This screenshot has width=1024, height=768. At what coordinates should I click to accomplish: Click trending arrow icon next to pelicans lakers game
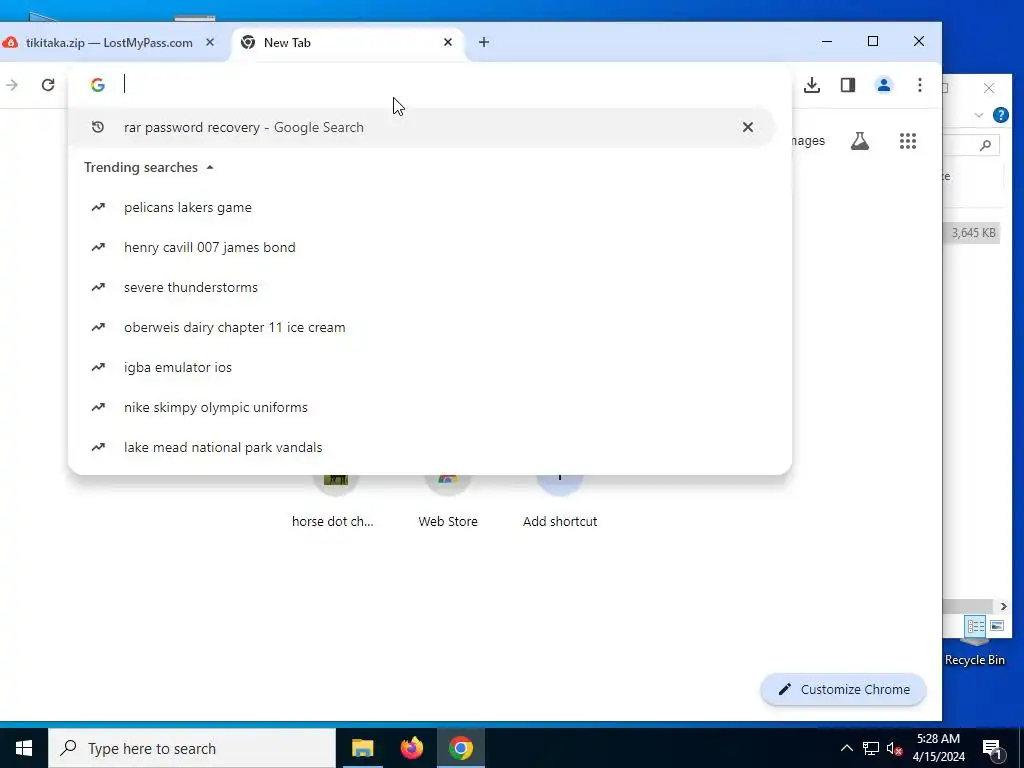click(x=98, y=207)
